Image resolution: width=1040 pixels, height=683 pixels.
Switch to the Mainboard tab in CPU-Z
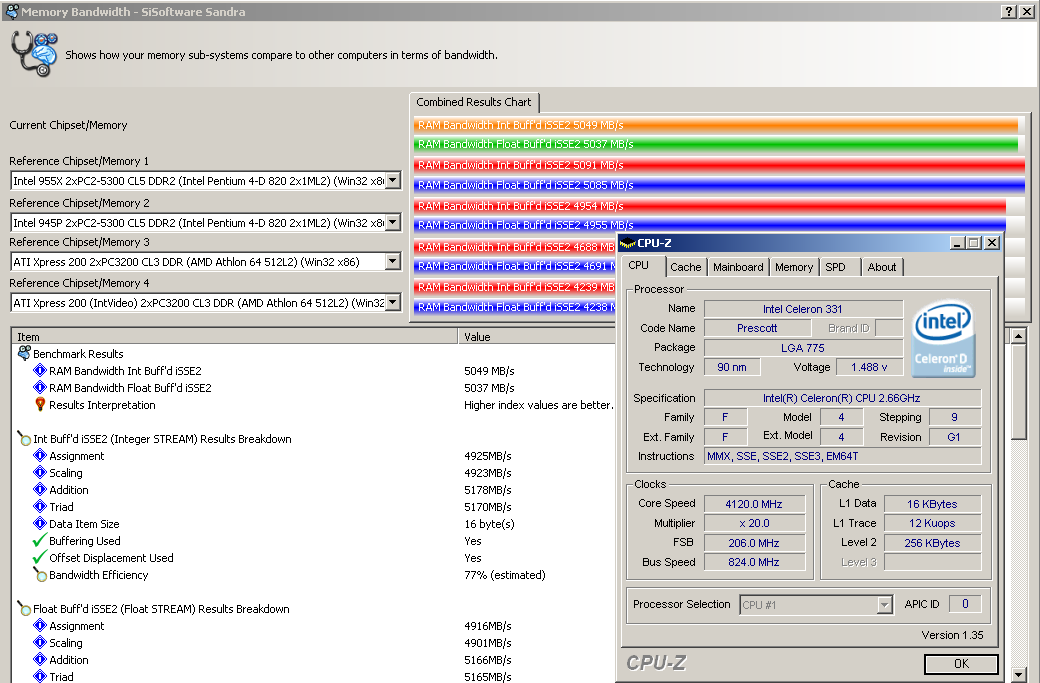pyautogui.click(x=738, y=267)
